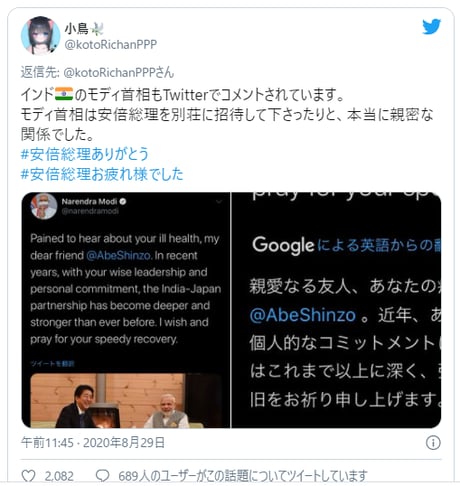Click the display name 小鳥

(77, 29)
